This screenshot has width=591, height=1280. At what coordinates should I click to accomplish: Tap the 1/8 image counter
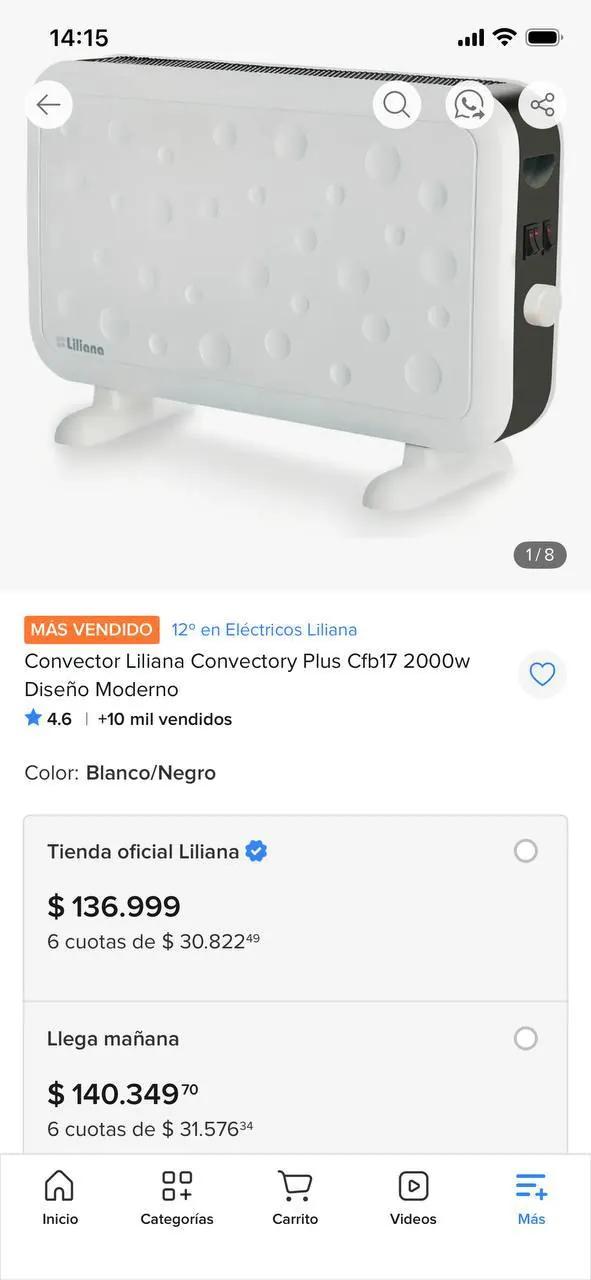coord(540,554)
